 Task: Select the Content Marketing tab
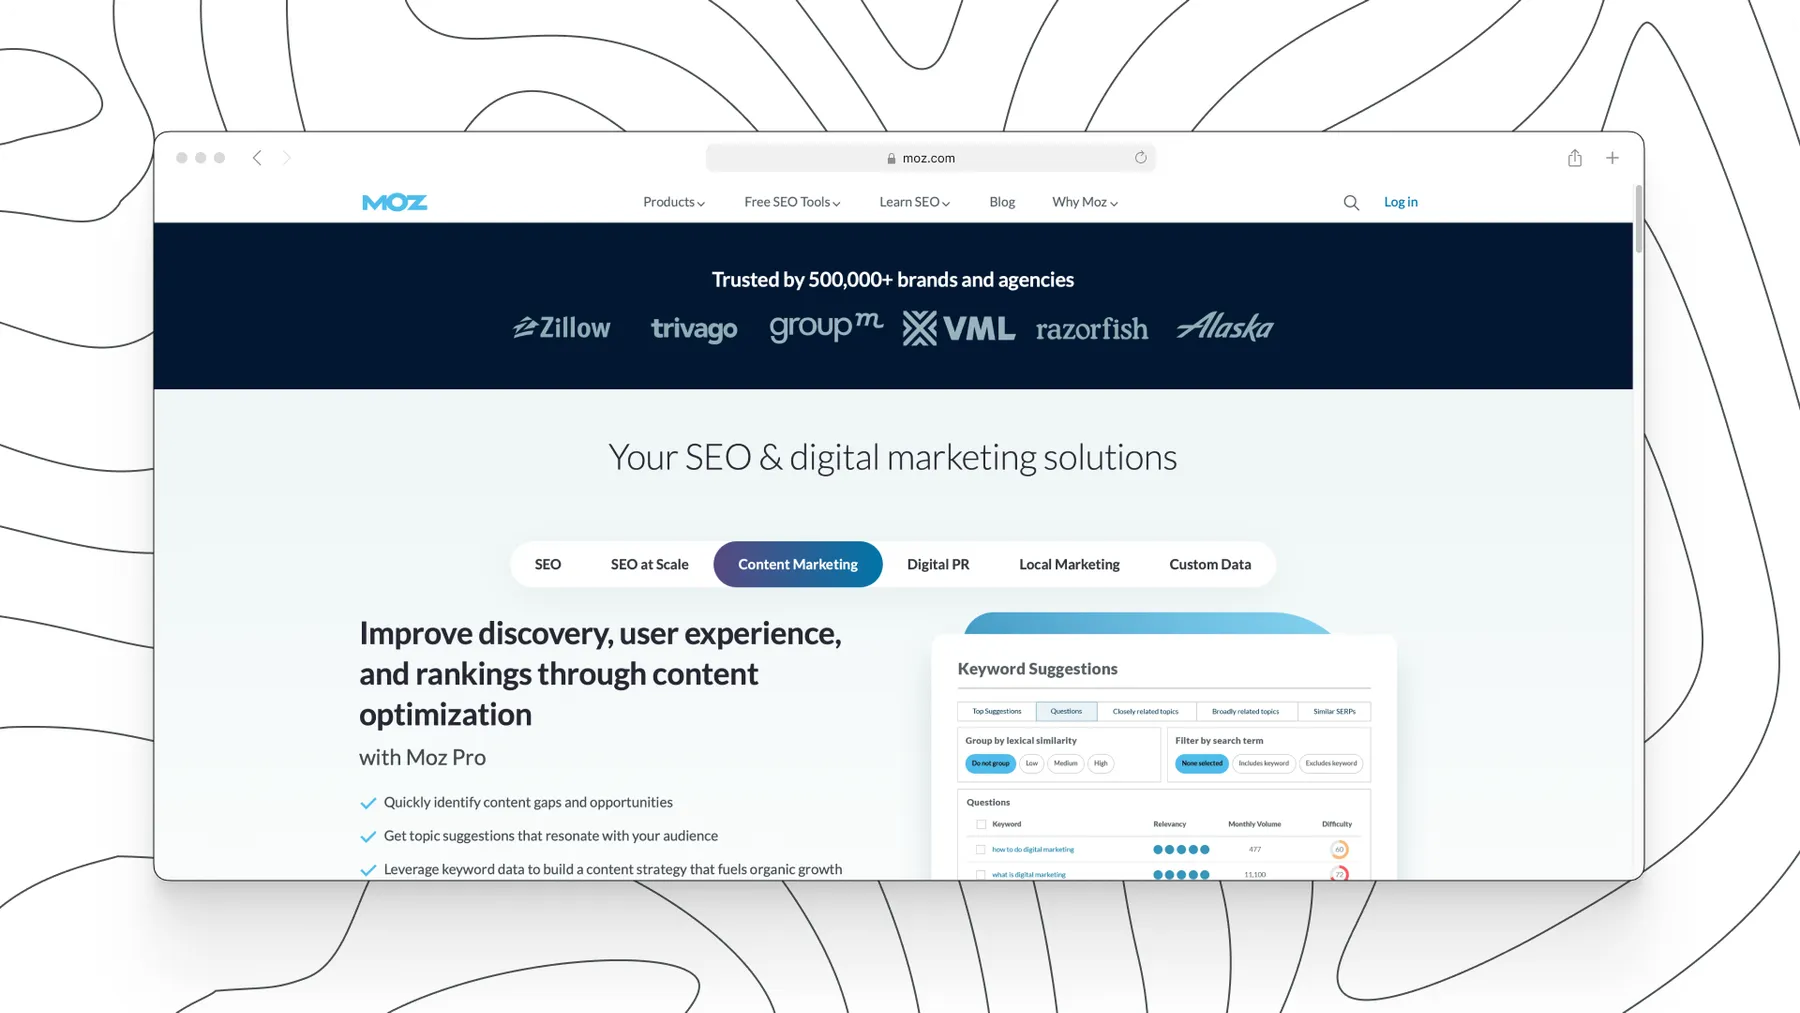[798, 564]
